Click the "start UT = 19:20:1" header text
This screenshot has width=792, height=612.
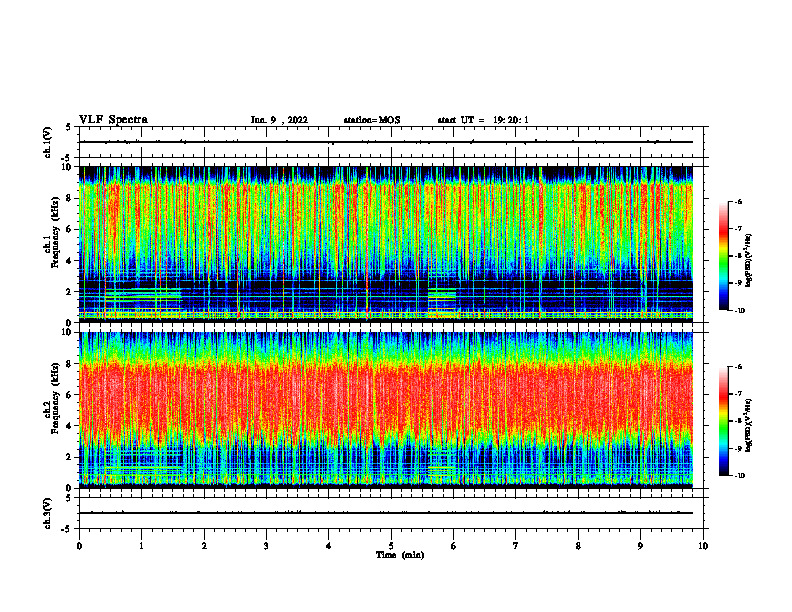point(483,120)
